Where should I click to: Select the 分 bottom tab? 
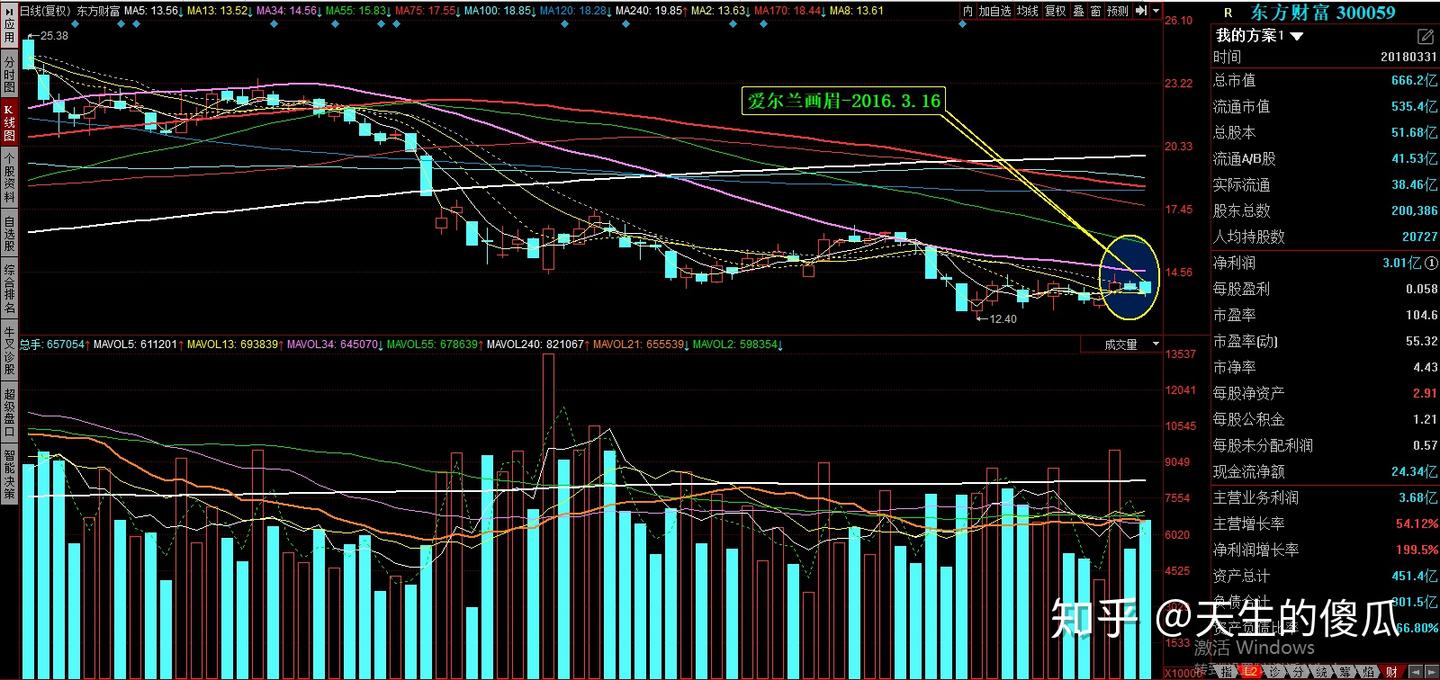coord(1297,671)
